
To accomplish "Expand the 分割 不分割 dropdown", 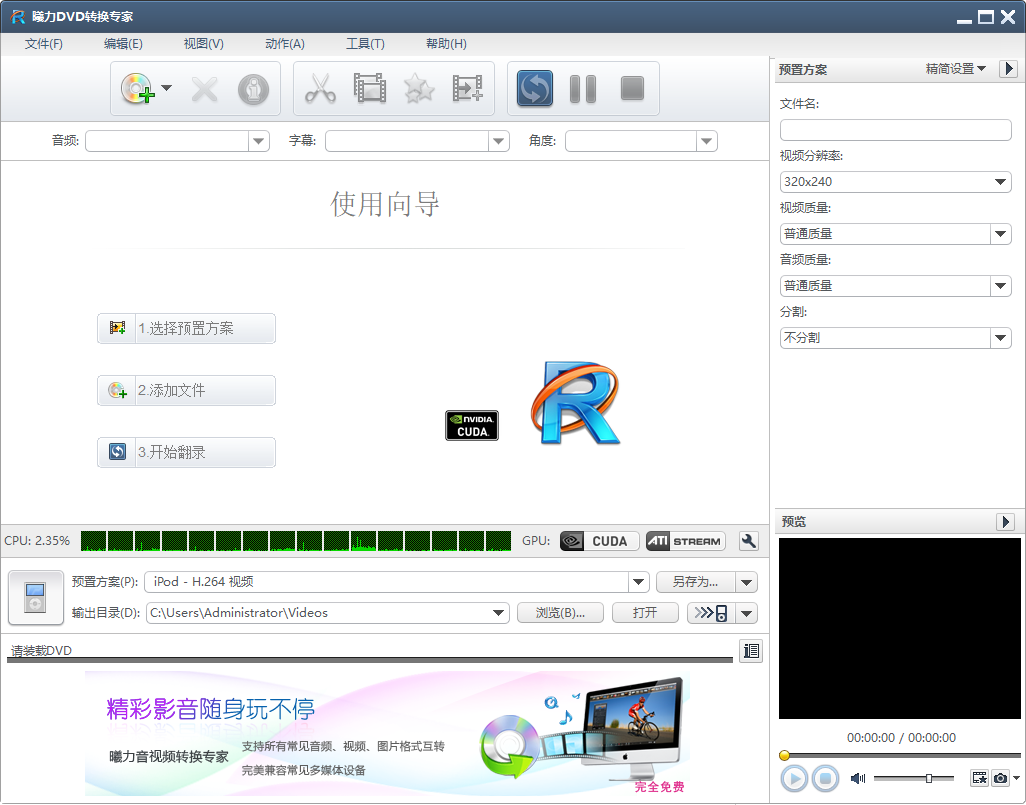I will (1000, 338).
